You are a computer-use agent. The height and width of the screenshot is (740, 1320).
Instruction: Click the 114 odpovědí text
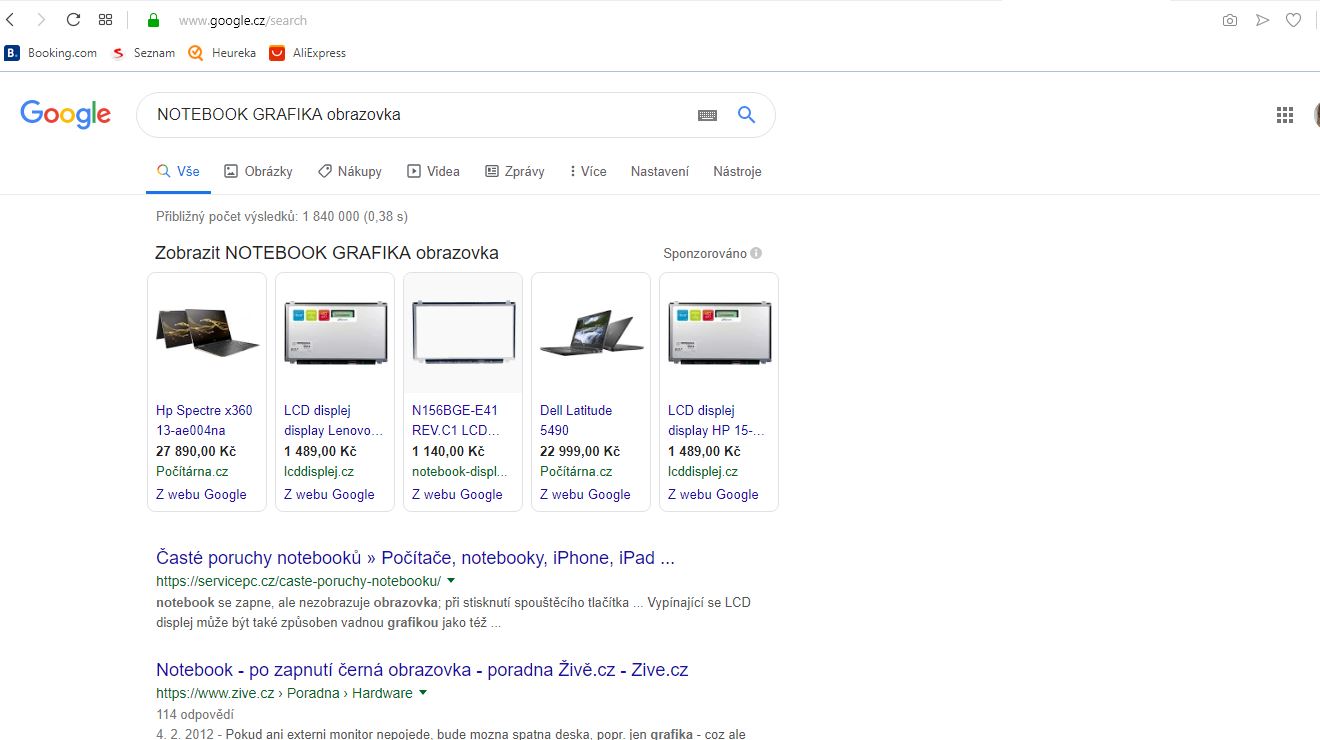click(195, 714)
